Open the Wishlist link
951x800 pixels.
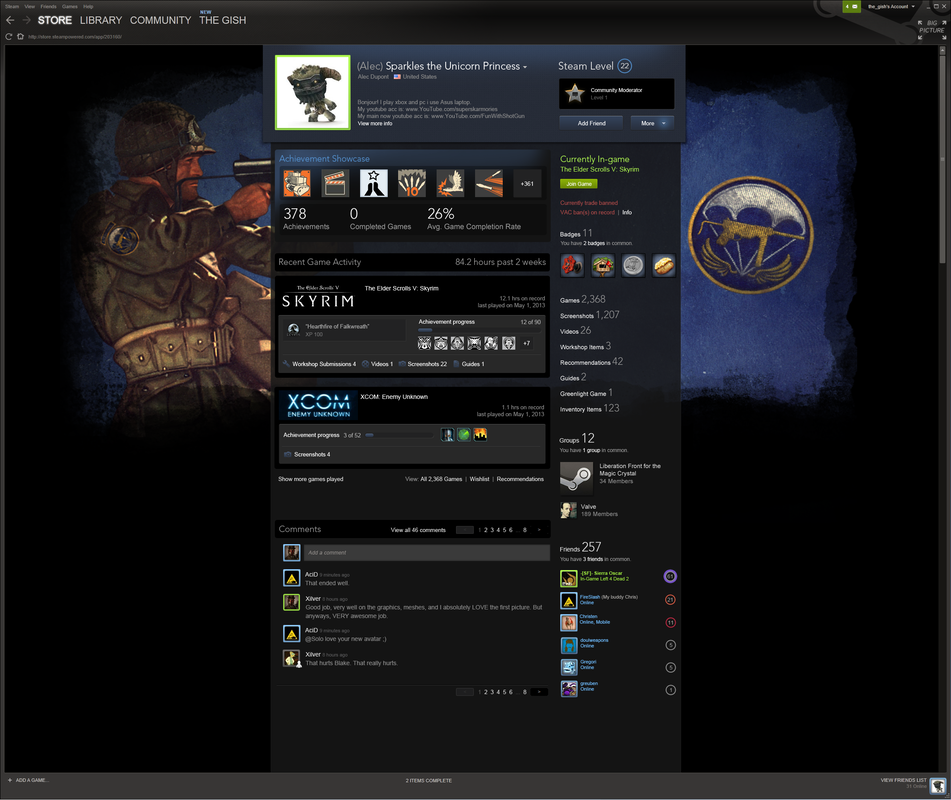(479, 479)
